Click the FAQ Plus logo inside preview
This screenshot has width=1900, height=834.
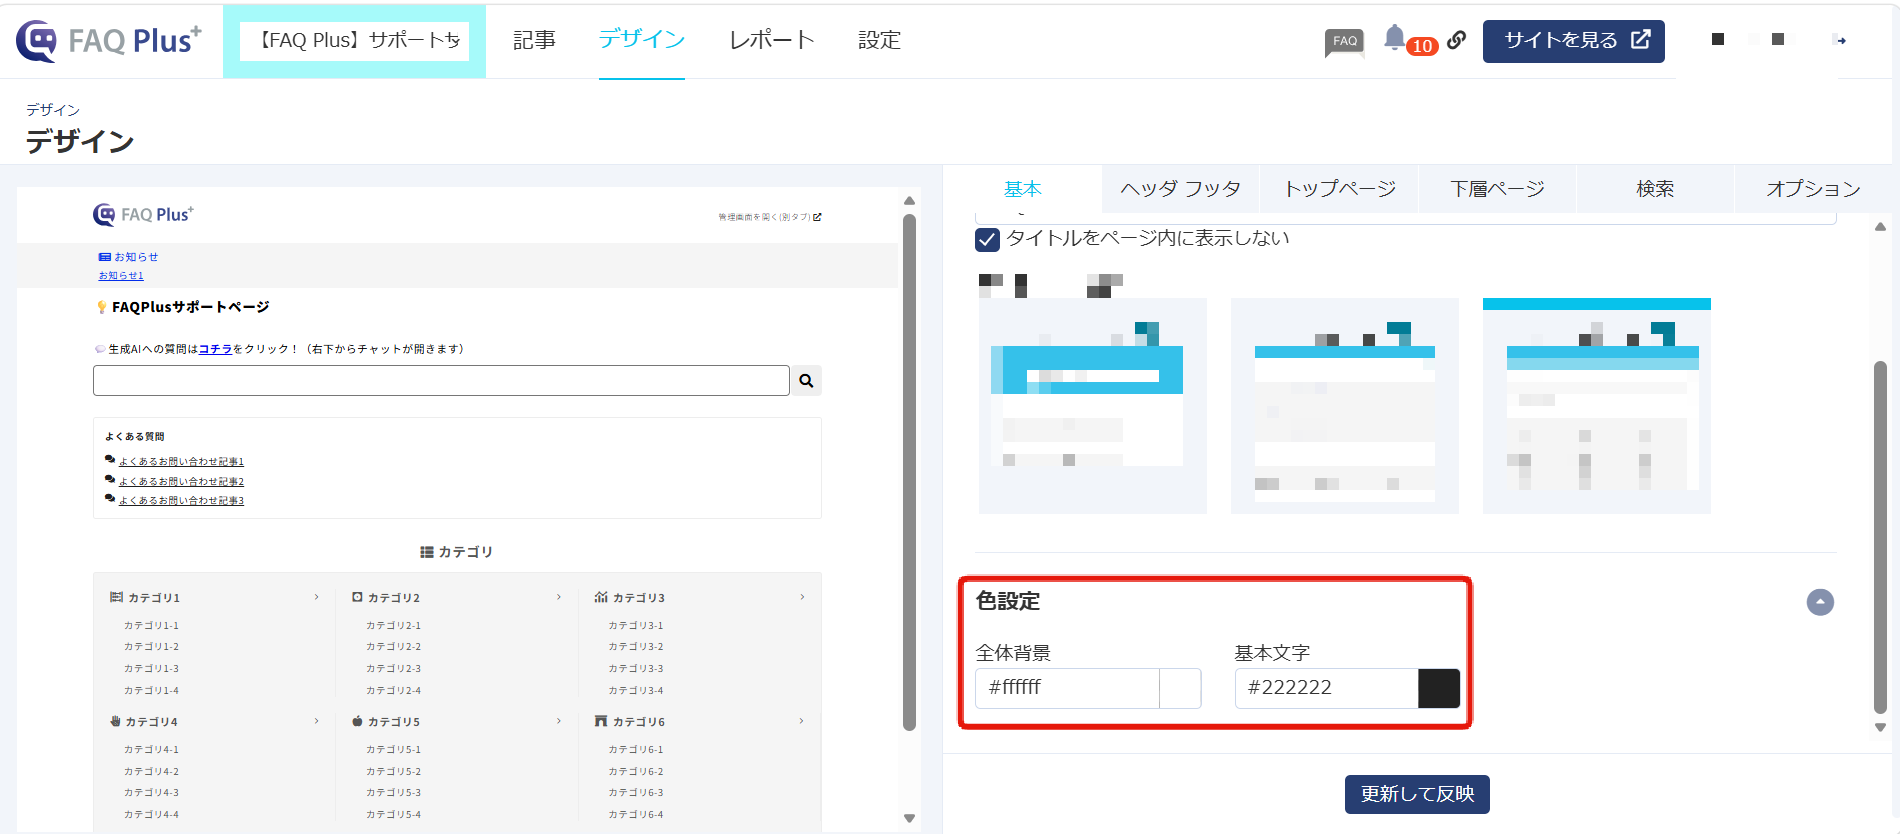143,214
